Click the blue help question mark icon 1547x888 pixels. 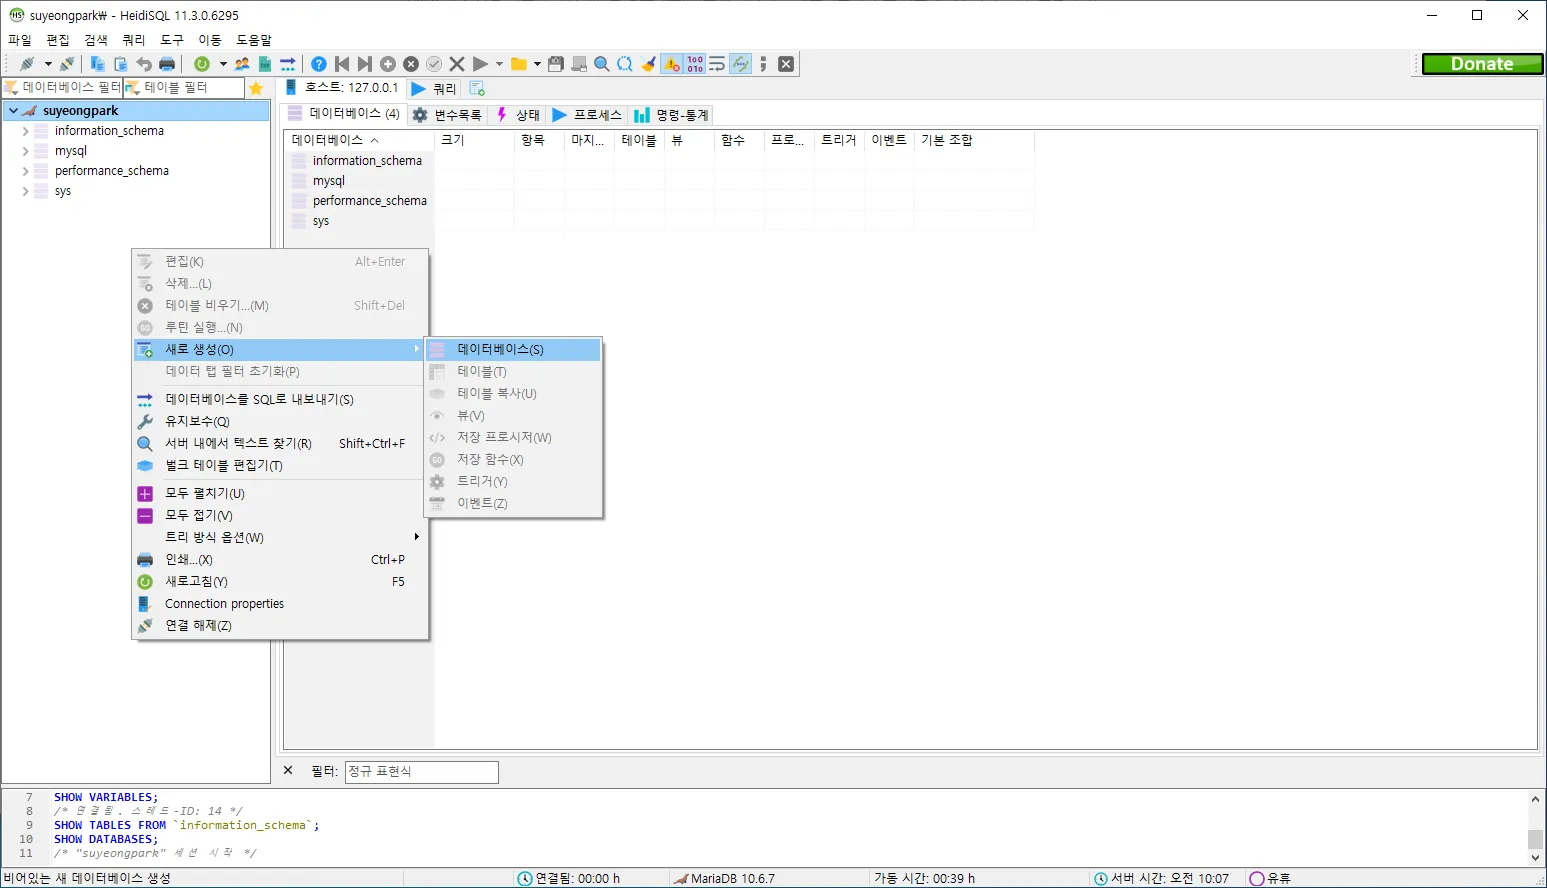click(319, 64)
